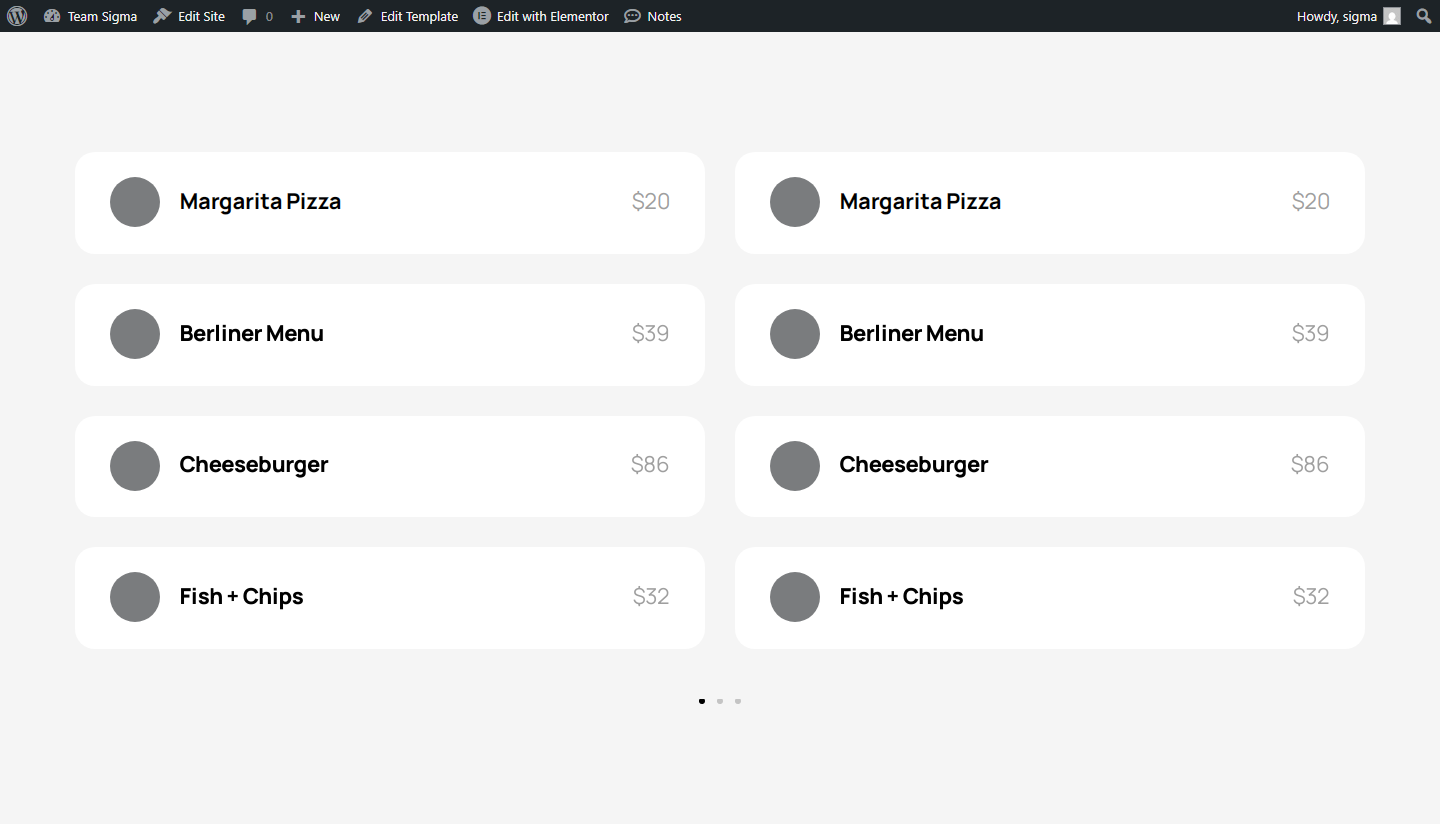This screenshot has height=825, width=1440.
Task: Select Edit Template in admin bar
Action: [x=407, y=16]
